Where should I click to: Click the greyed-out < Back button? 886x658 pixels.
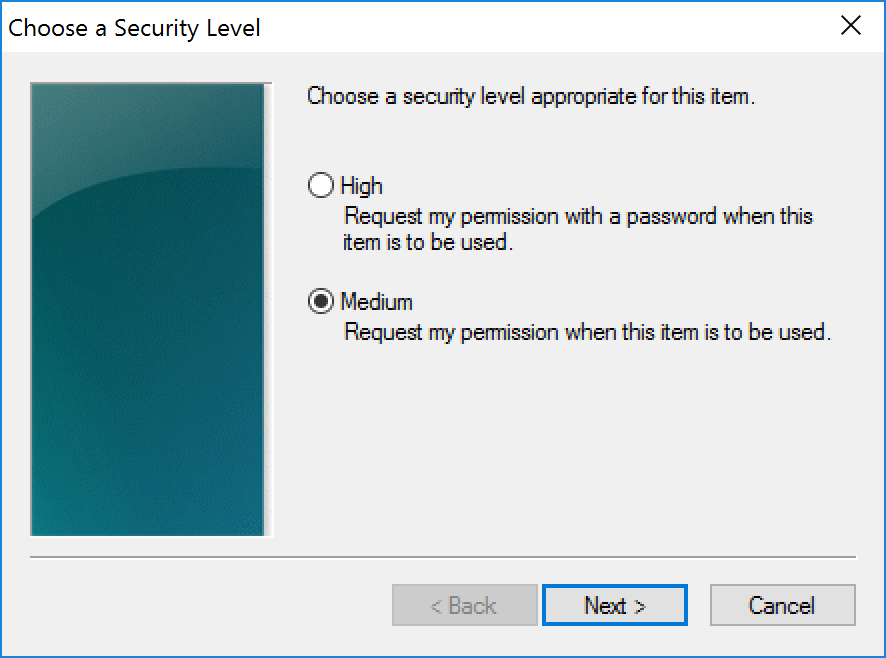(x=464, y=605)
